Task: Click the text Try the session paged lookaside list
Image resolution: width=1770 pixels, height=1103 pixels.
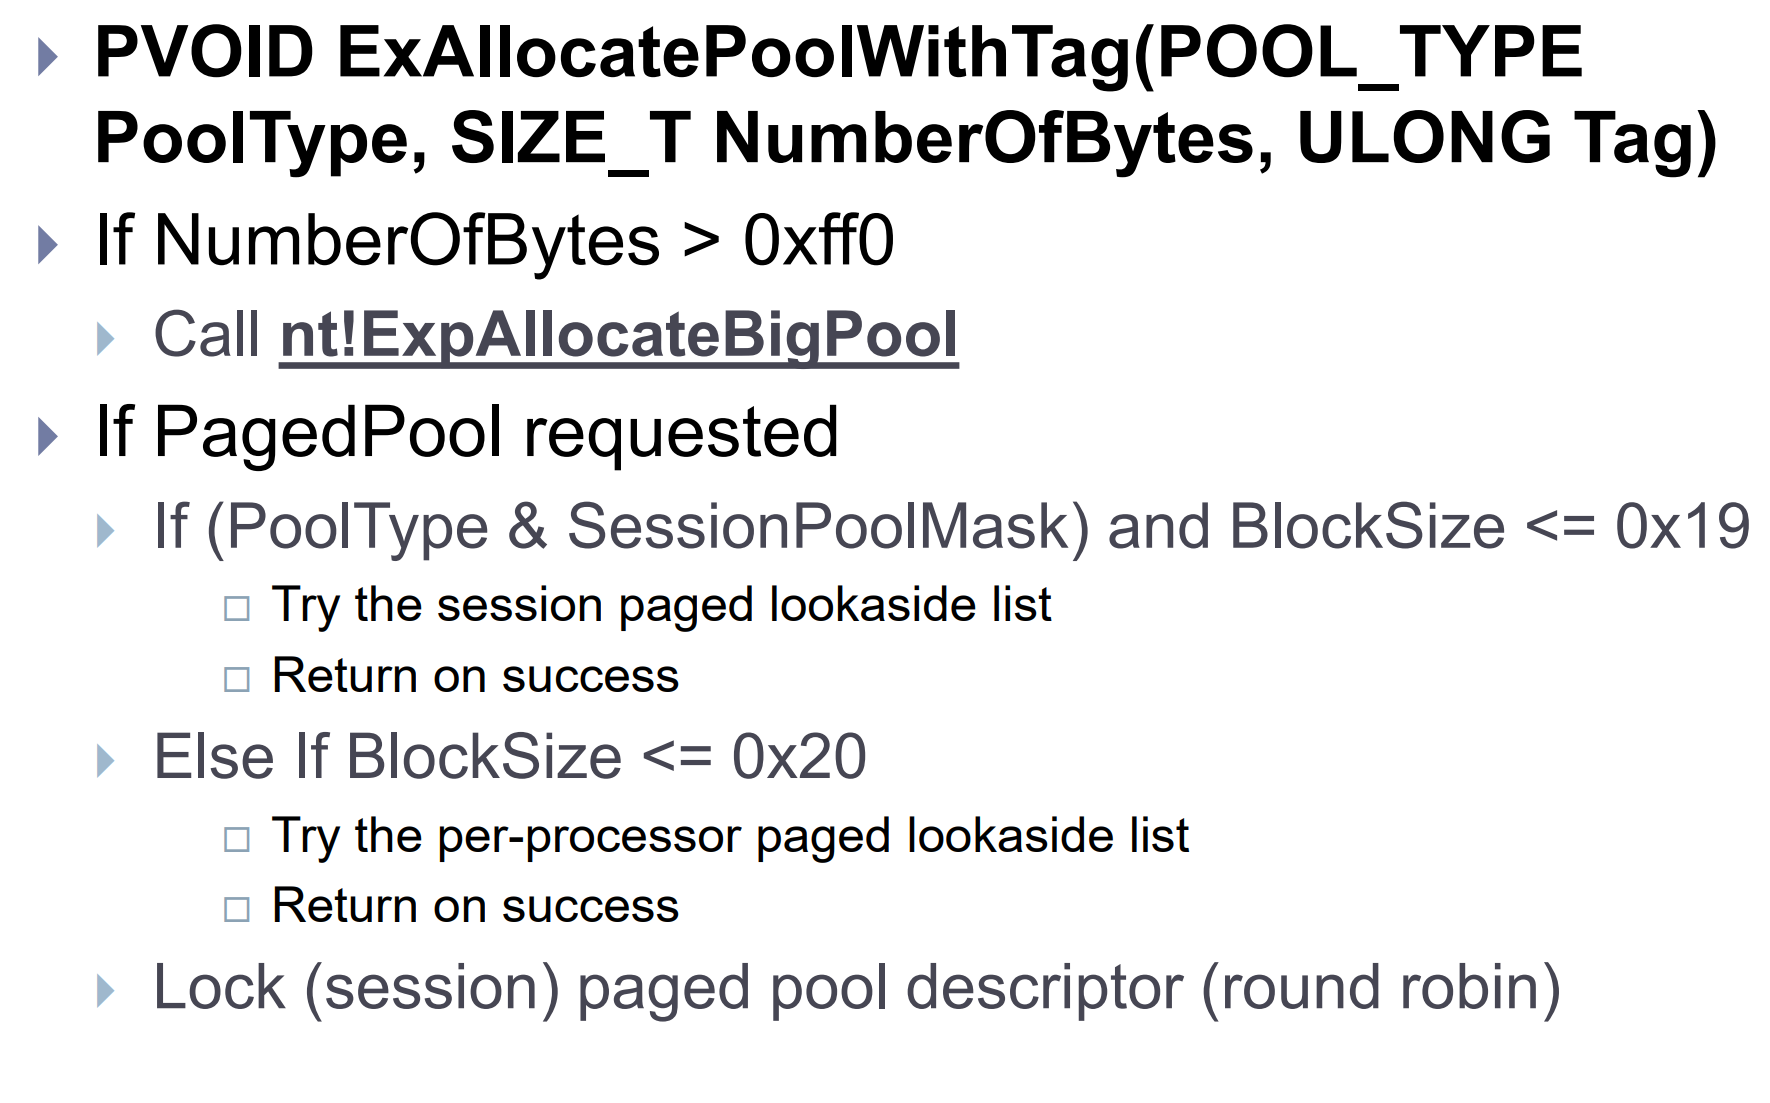Action: [662, 605]
